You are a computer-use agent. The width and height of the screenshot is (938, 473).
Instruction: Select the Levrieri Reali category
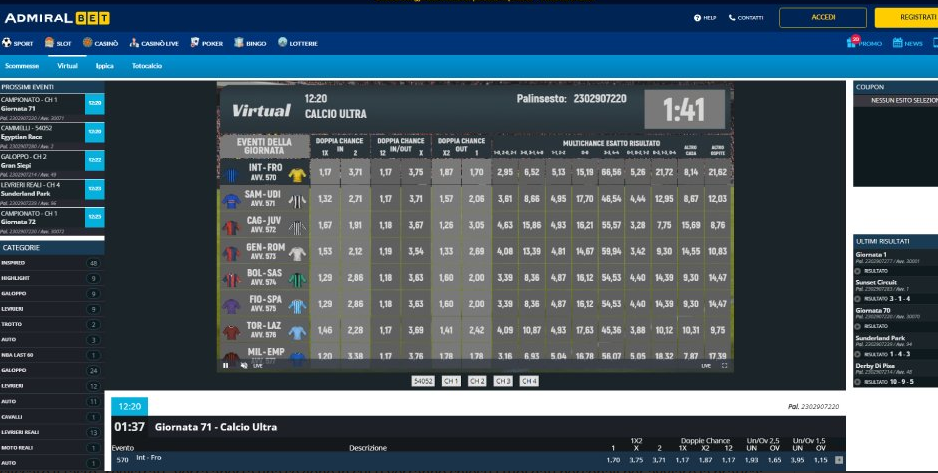[52, 432]
